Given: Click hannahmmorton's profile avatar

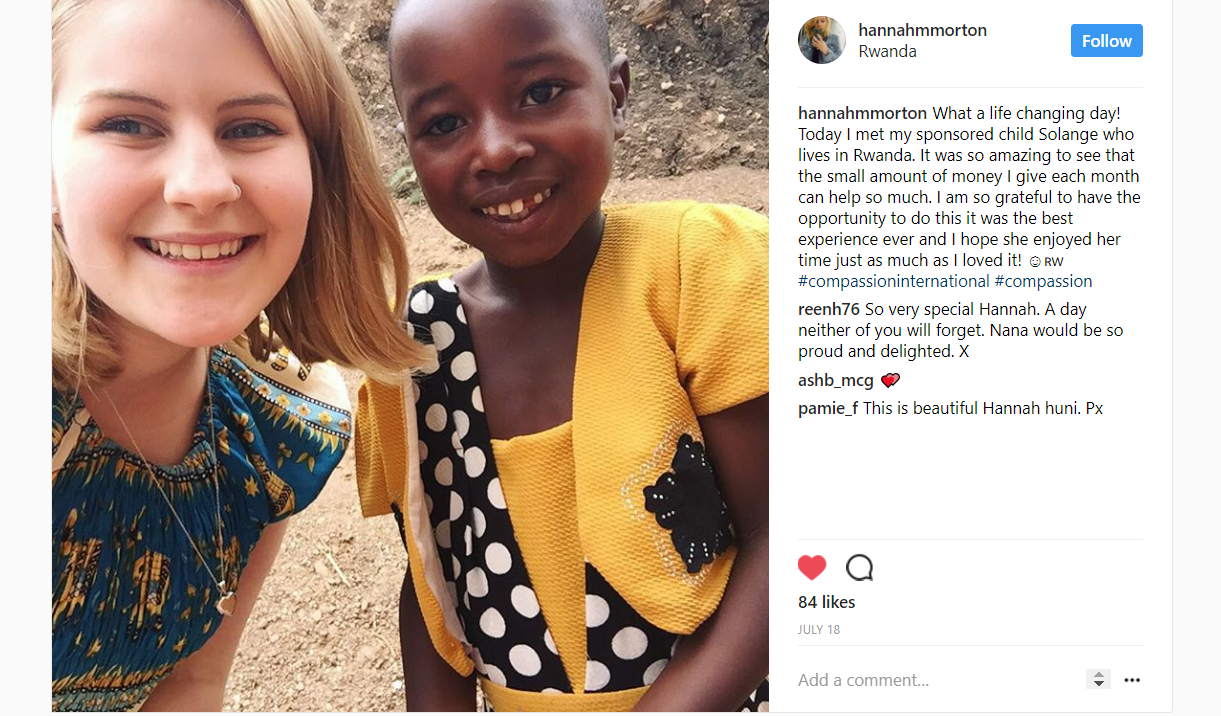Looking at the screenshot, I should point(822,40).
